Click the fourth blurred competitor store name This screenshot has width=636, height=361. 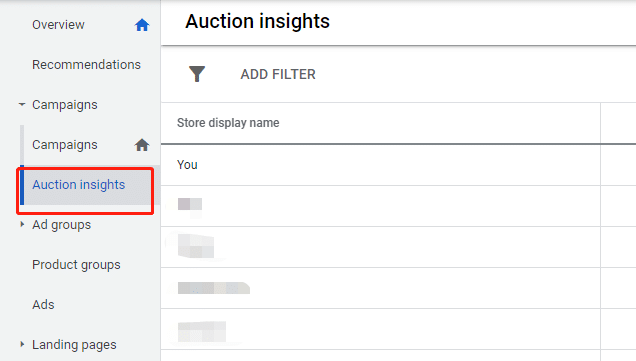tap(202, 331)
